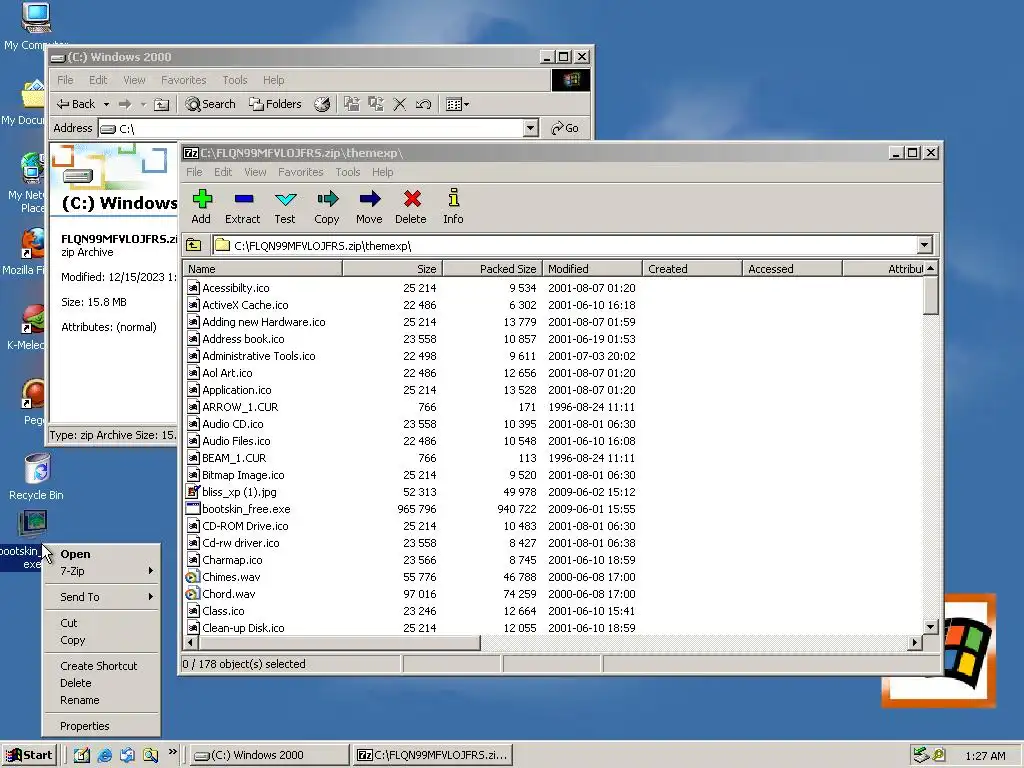The image size is (1024, 768).
Task: Click the Outlook Express quick launch icon
Action: tap(127, 755)
